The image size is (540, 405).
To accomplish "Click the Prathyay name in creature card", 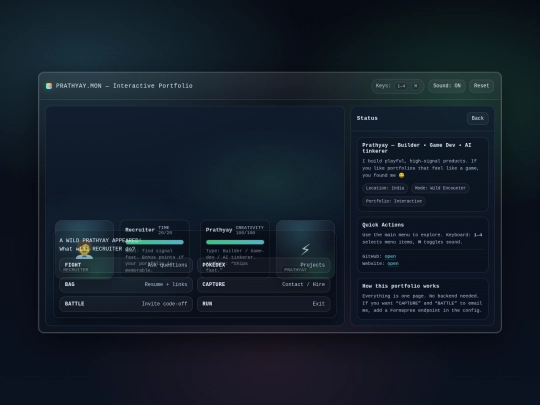I will point(219,230).
